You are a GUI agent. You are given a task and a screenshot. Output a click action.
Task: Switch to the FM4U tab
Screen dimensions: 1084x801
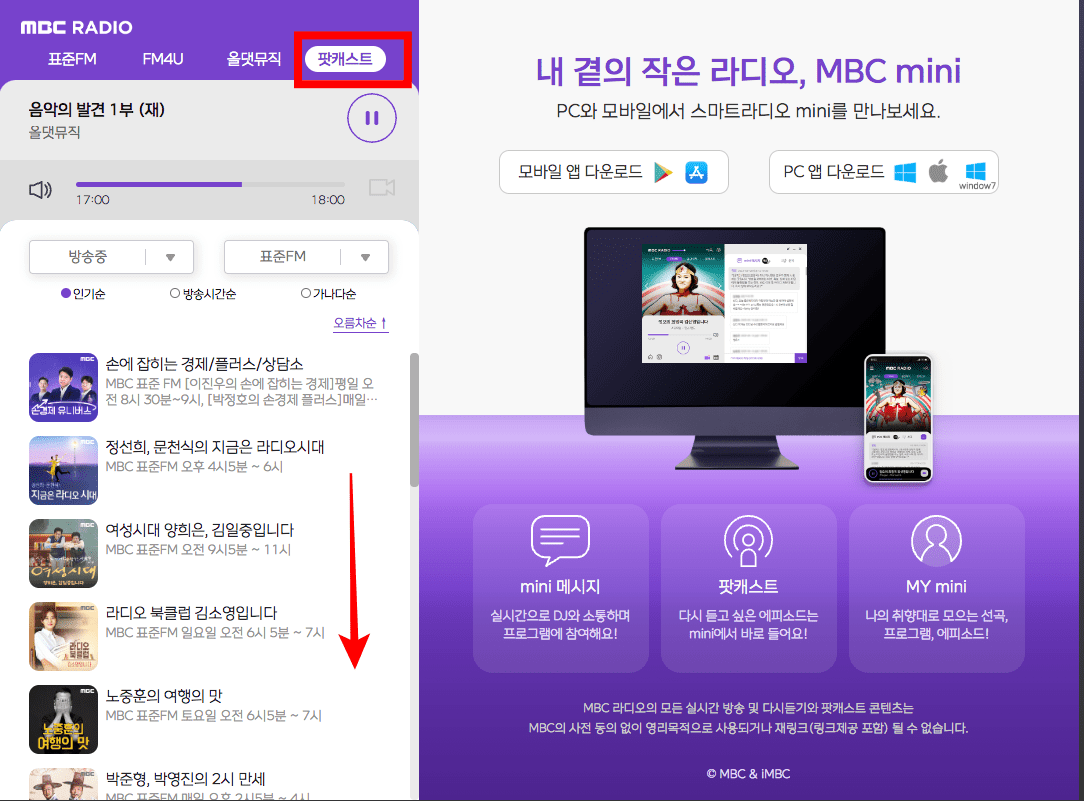click(x=162, y=59)
